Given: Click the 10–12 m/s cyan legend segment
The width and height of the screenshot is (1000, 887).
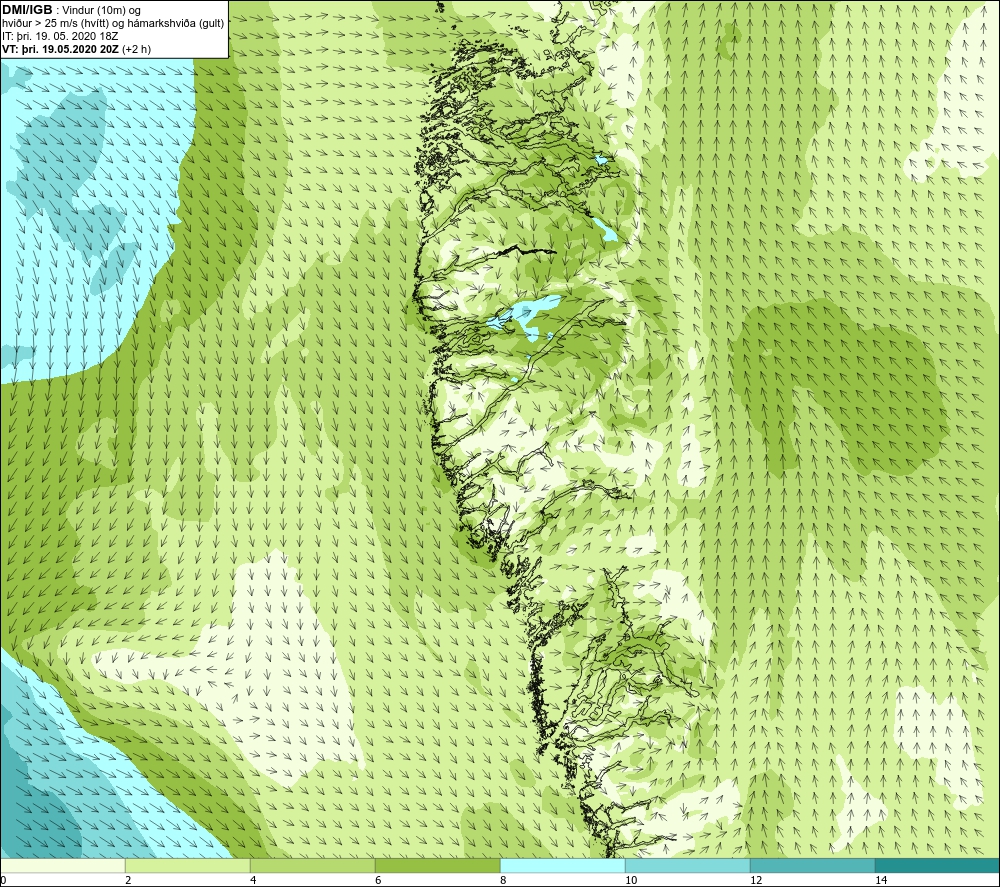Looking at the screenshot, I should coord(688,866).
